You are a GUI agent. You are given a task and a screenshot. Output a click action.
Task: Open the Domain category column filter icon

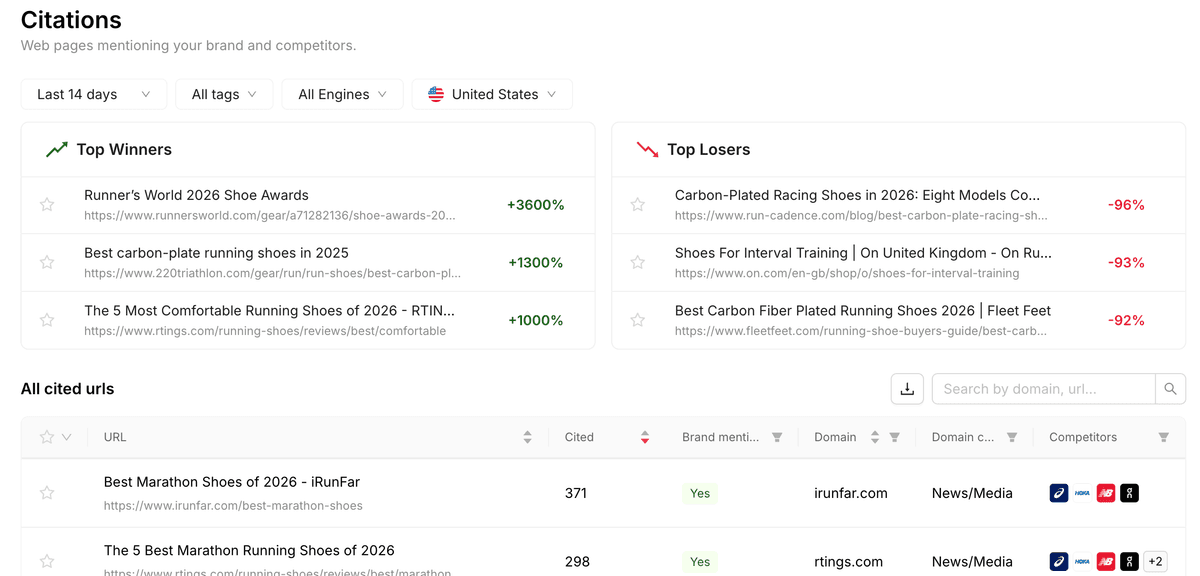(1012, 437)
